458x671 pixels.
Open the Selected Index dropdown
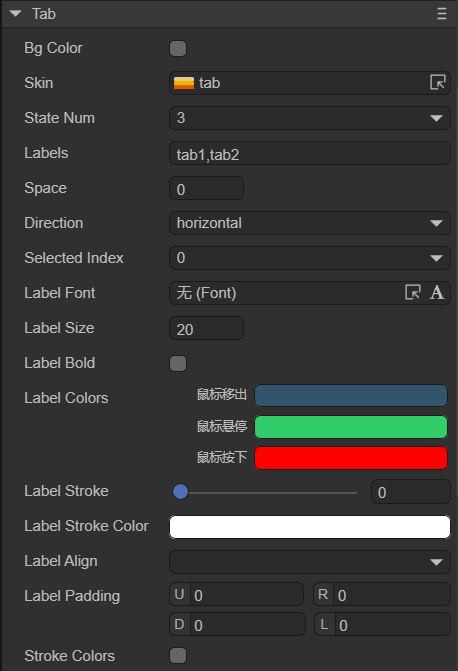pos(310,258)
